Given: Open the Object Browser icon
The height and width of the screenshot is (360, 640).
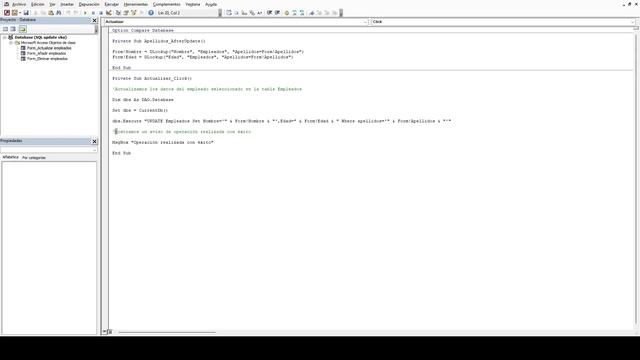Looking at the screenshot, I should 133,13.
